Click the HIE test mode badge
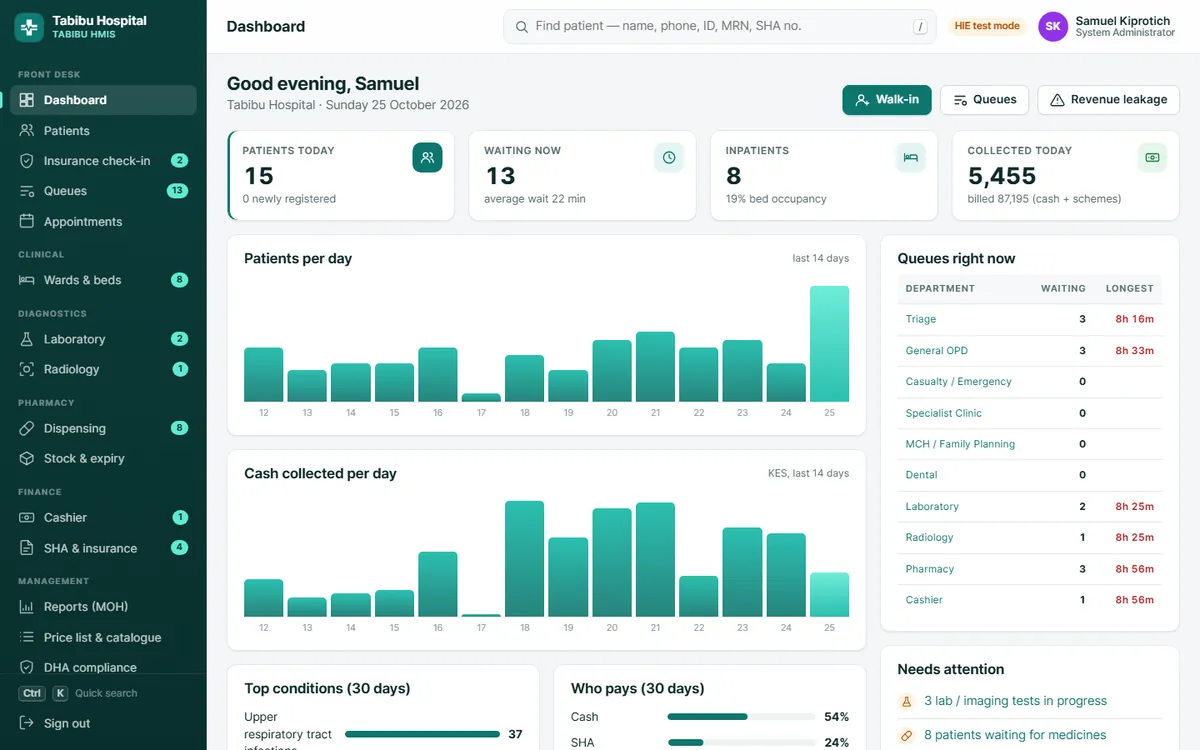Image resolution: width=1200 pixels, height=750 pixels. pyautogui.click(x=987, y=27)
